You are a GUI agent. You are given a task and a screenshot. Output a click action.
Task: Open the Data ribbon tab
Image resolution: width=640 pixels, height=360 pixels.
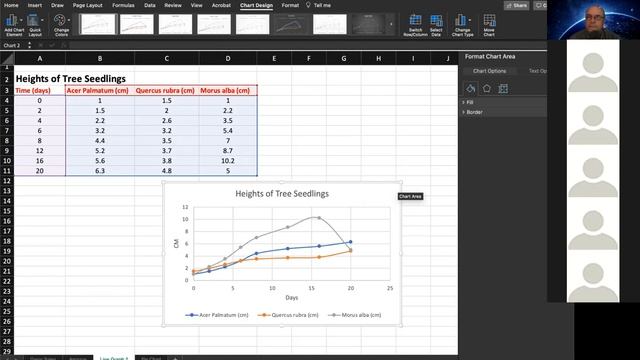[150, 5]
